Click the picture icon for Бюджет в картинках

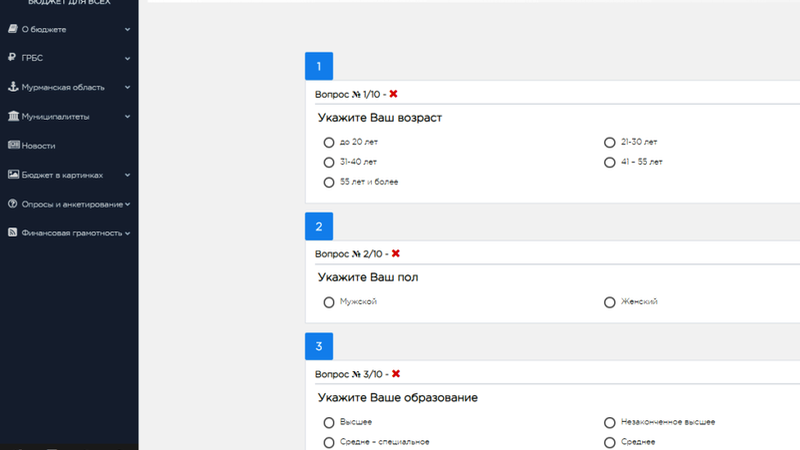(13, 175)
